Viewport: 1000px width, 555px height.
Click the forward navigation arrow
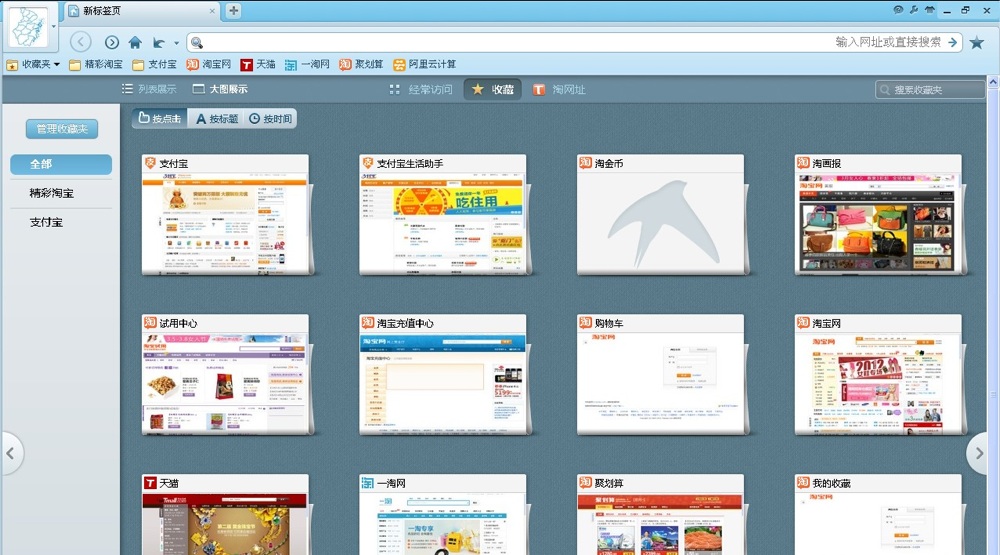(x=112, y=42)
